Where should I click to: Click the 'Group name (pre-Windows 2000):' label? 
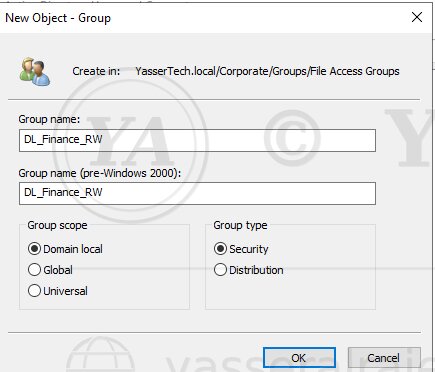[100, 173]
